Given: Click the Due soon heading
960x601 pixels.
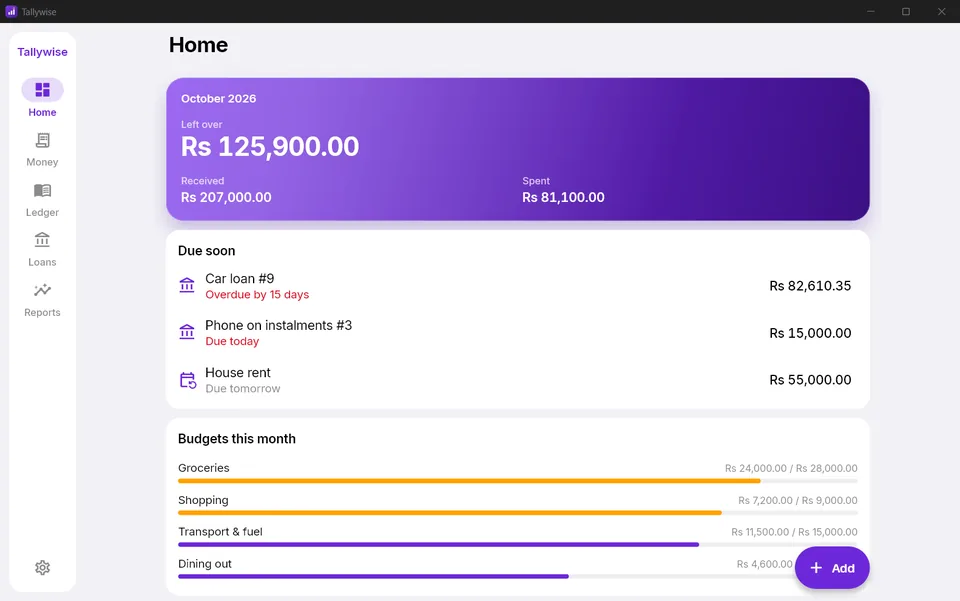Looking at the screenshot, I should 206,251.
